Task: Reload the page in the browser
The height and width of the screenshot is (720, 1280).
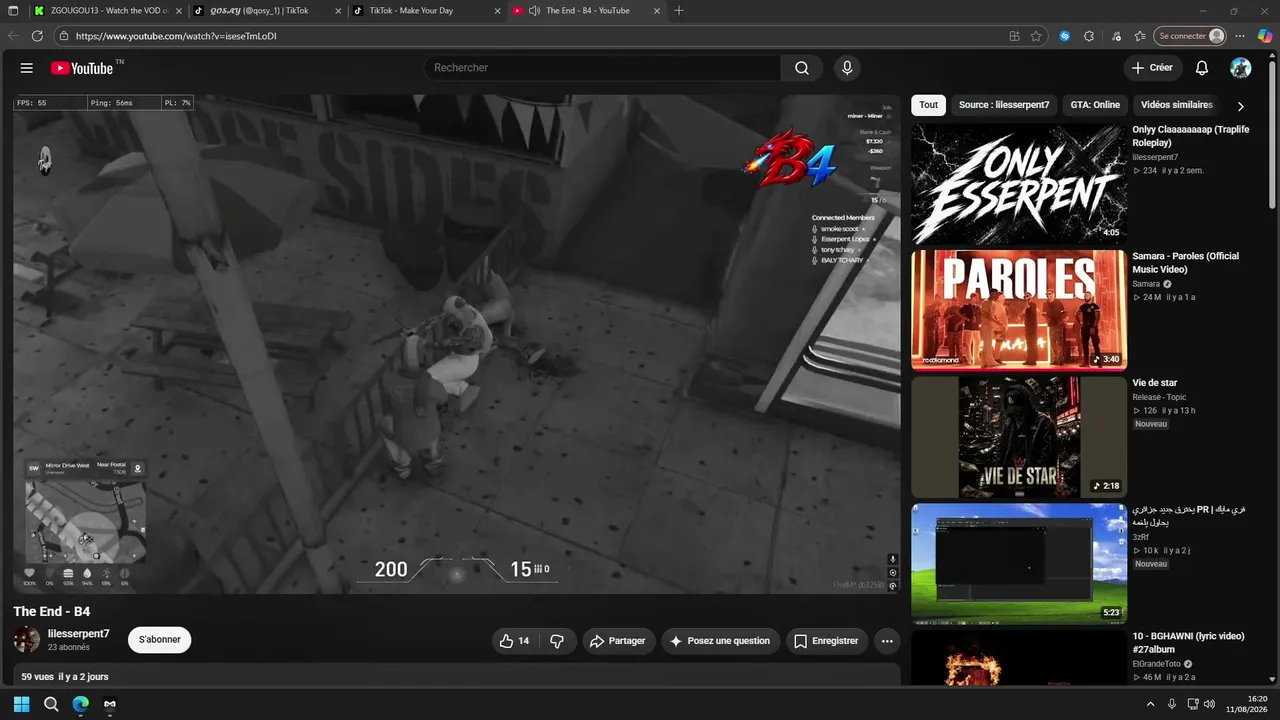Action: [37, 36]
